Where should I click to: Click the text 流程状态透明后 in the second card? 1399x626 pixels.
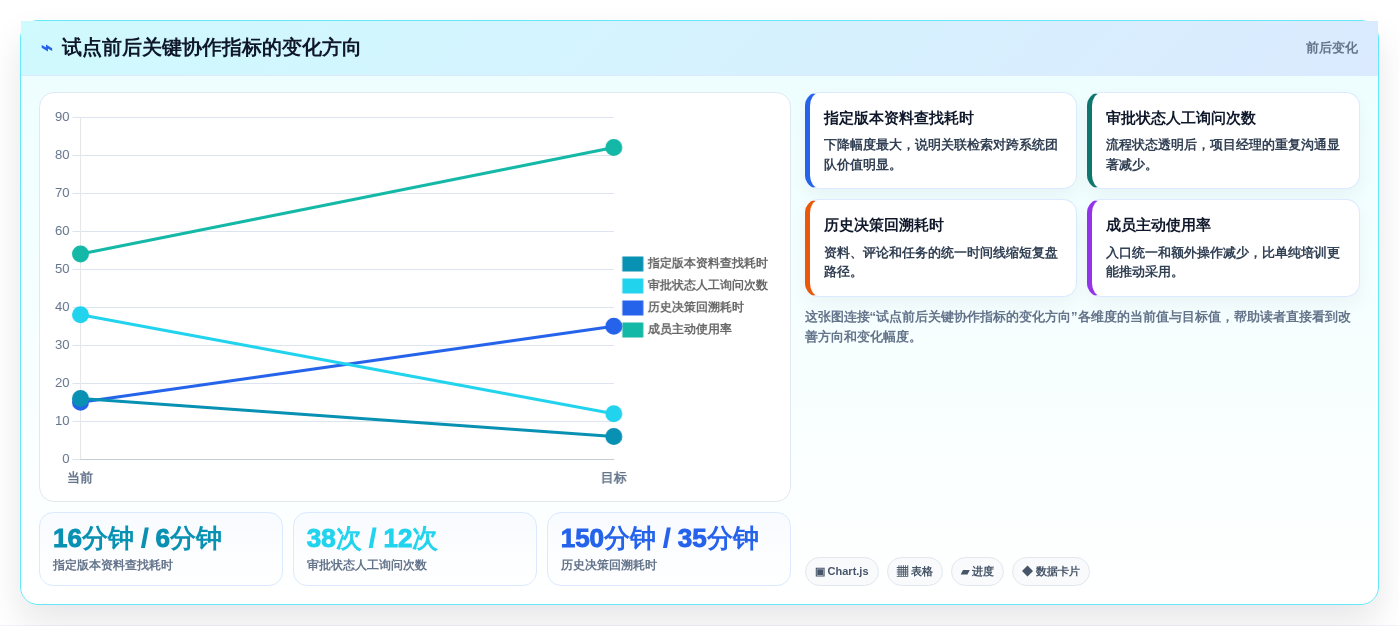(x=1151, y=145)
